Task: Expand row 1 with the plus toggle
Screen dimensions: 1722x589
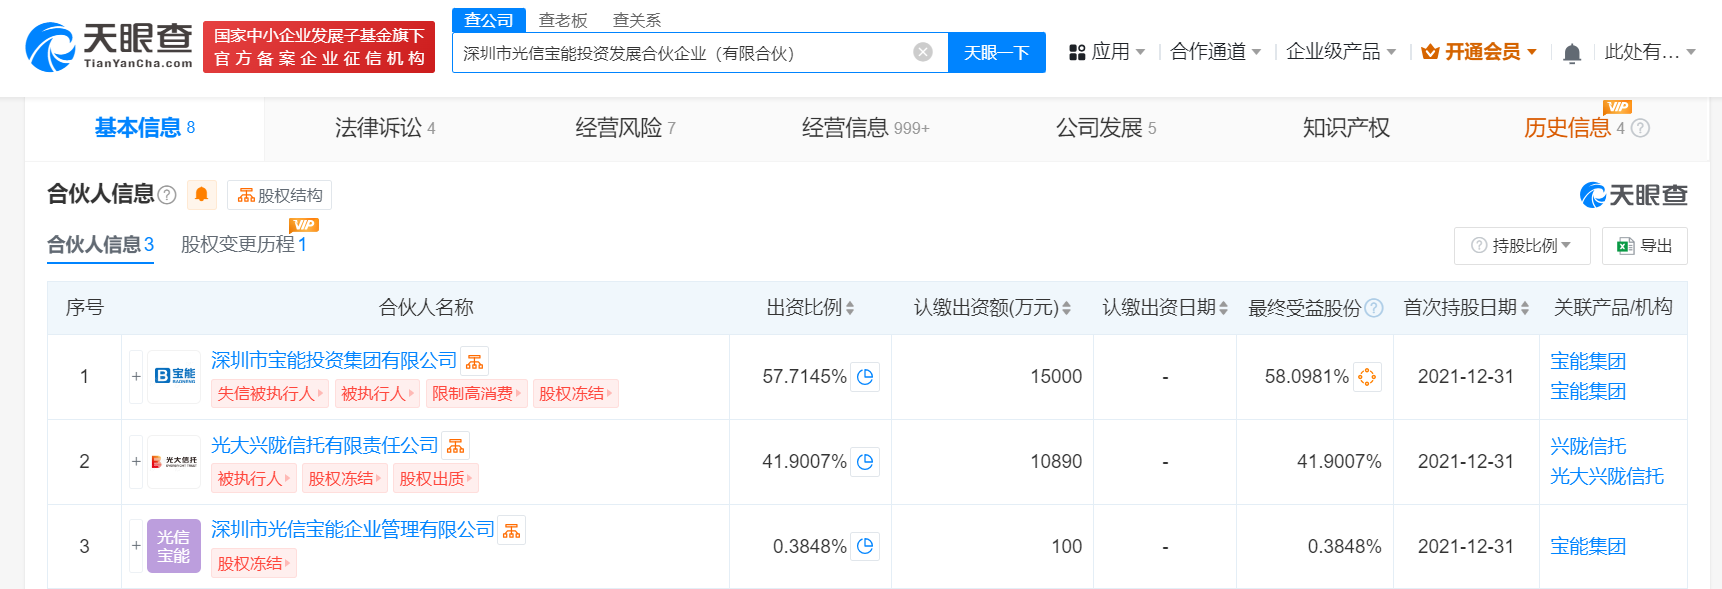Action: coord(136,377)
